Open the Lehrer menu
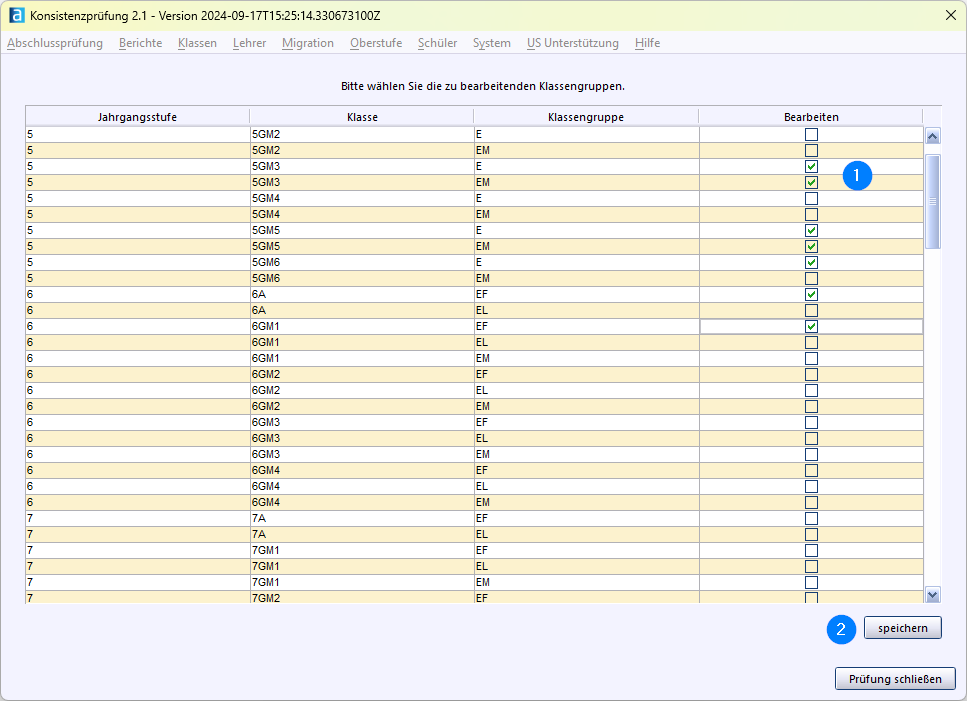Screen dimensions: 967x701 [x=250, y=43]
